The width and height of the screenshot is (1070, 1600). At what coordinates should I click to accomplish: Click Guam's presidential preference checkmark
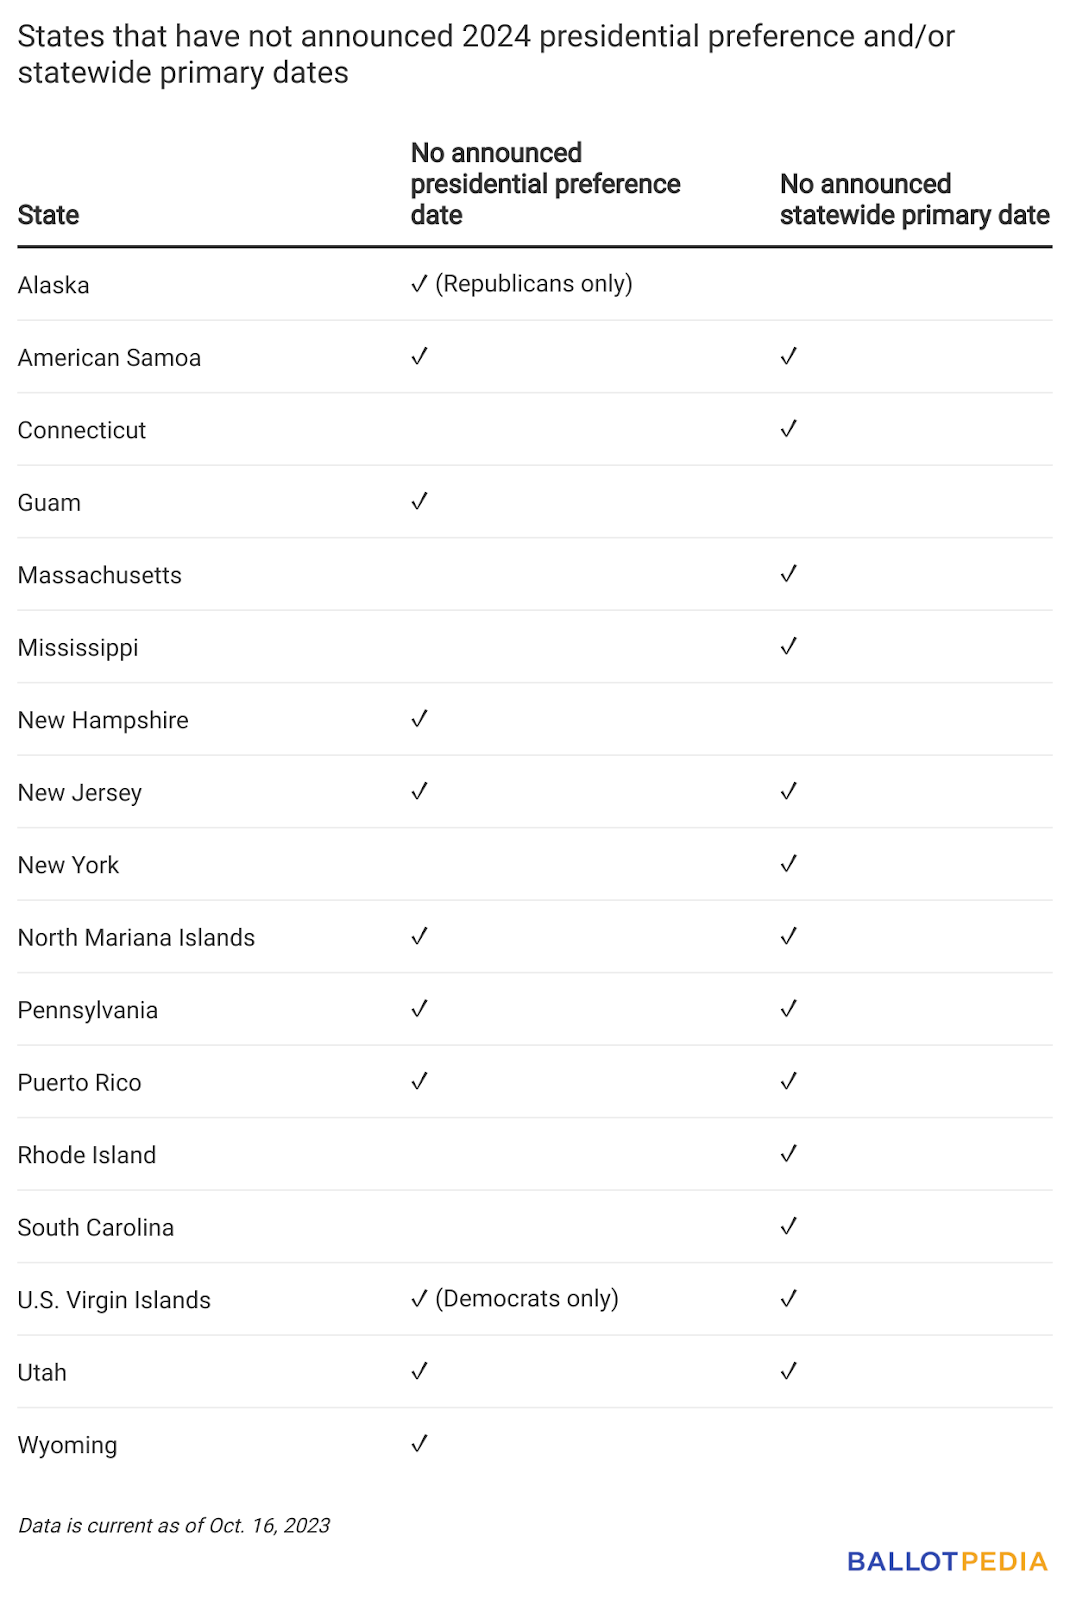click(420, 501)
